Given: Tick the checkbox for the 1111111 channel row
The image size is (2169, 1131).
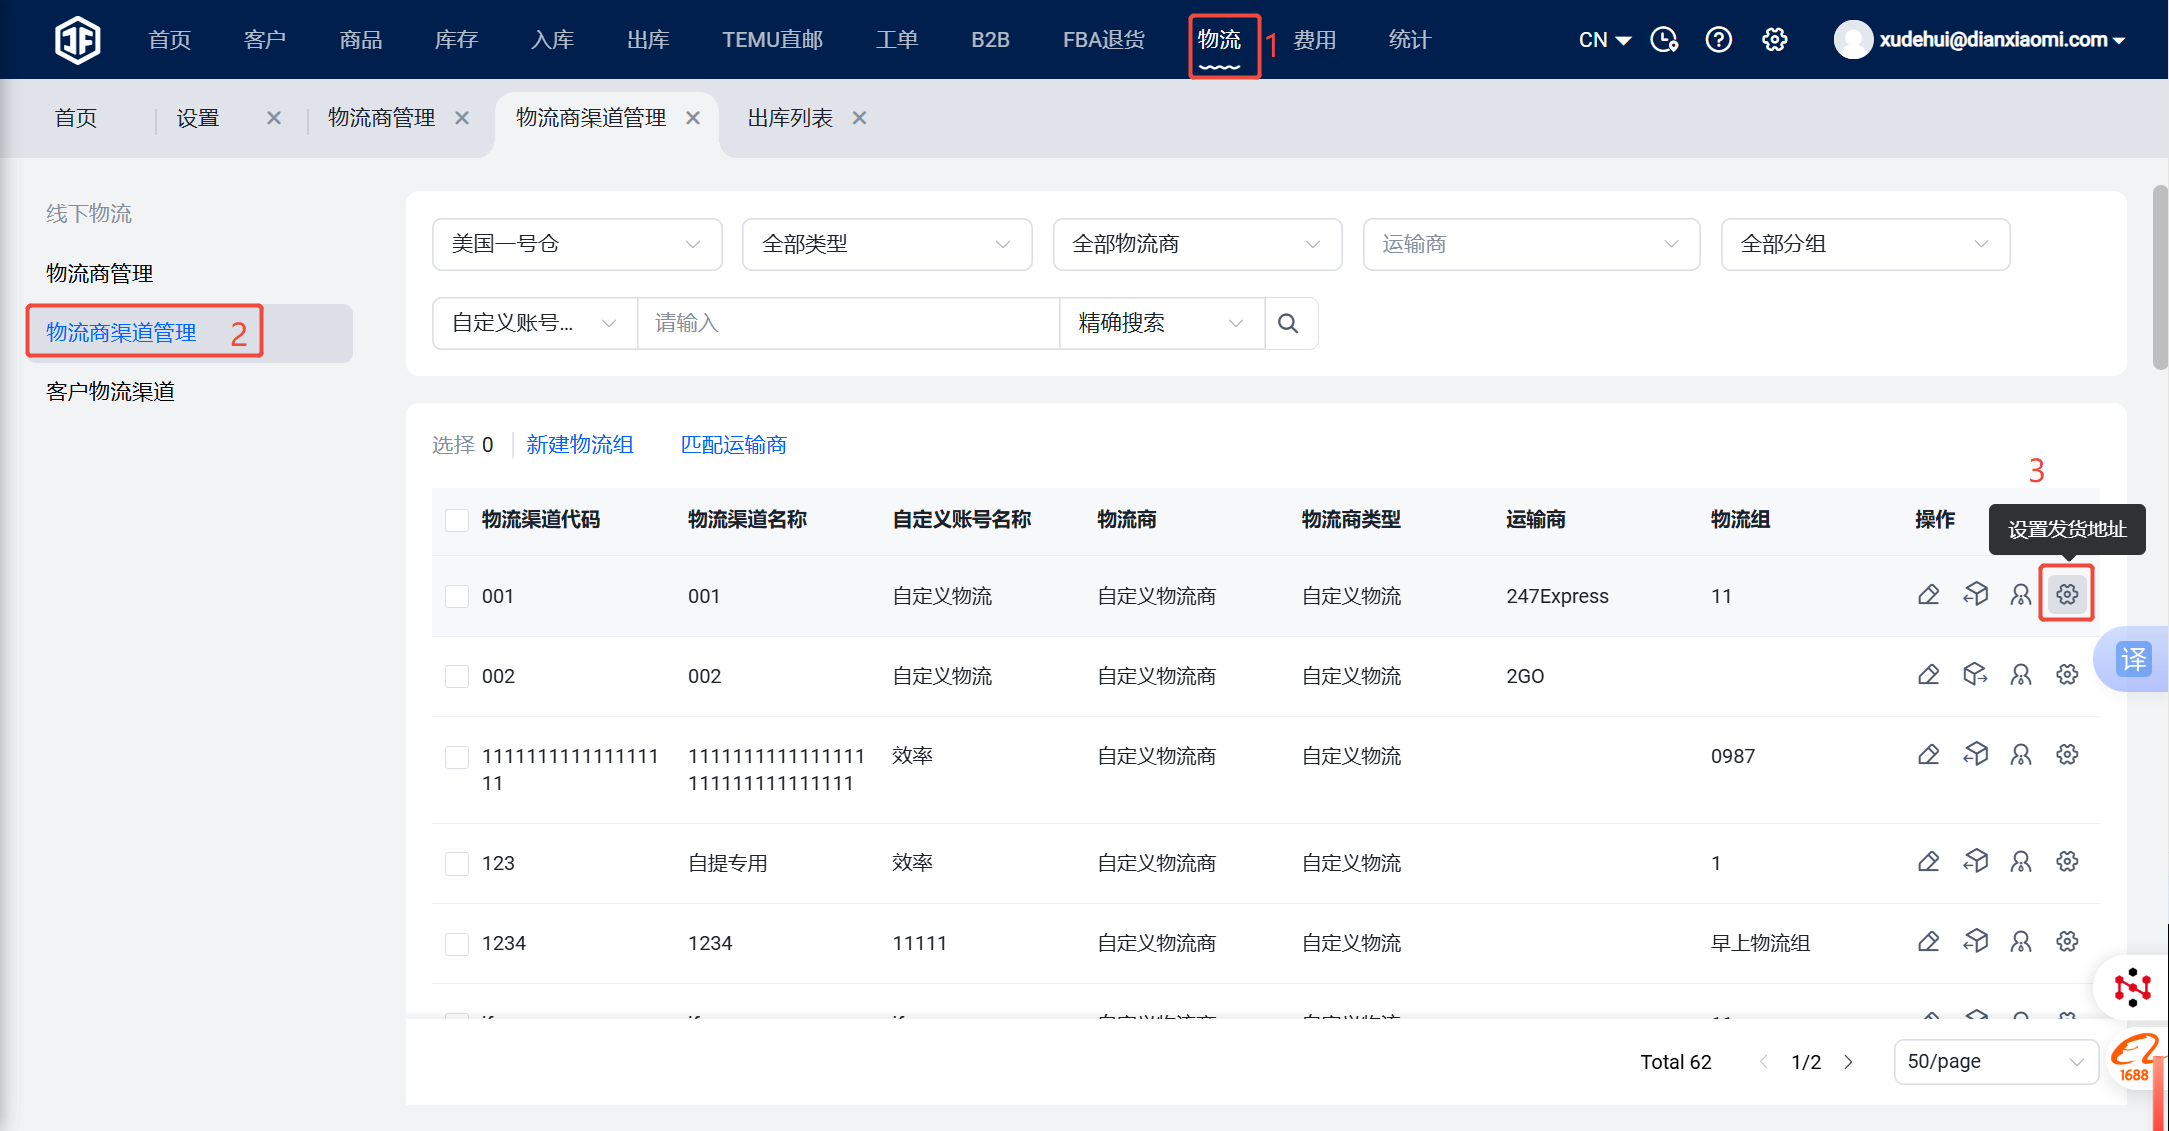Looking at the screenshot, I should coord(457,757).
